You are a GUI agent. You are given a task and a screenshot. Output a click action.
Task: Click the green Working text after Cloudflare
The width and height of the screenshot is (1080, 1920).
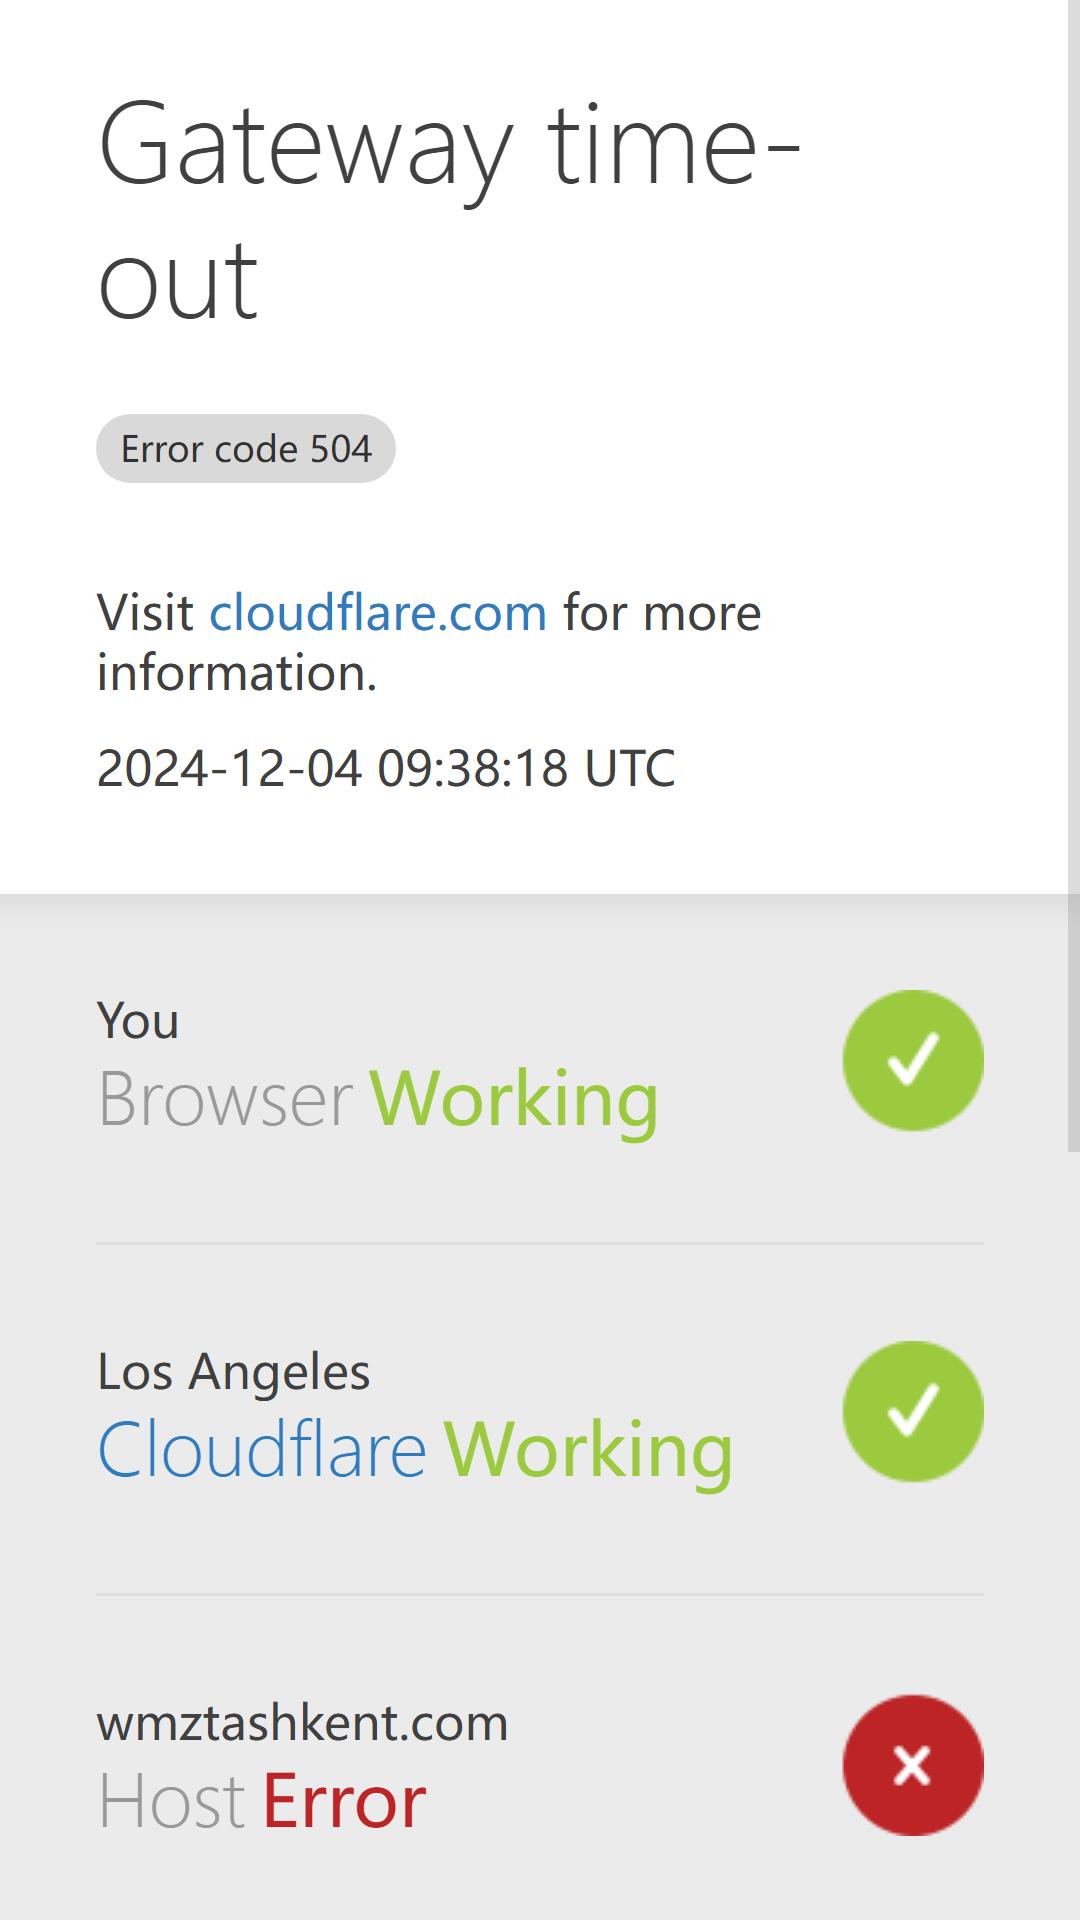(x=588, y=1450)
